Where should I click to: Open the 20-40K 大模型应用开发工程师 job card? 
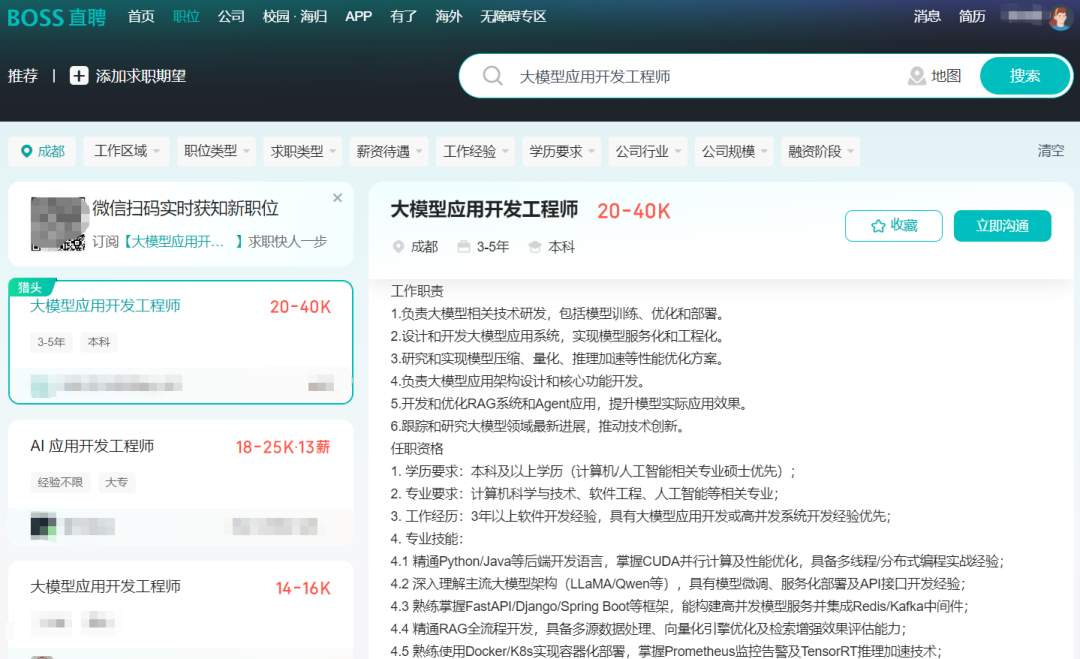click(x=180, y=342)
